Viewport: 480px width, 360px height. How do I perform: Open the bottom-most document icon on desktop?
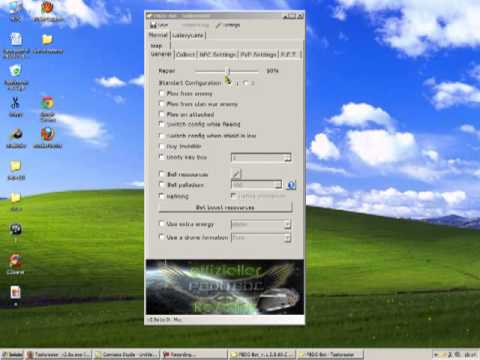[x=15, y=292]
